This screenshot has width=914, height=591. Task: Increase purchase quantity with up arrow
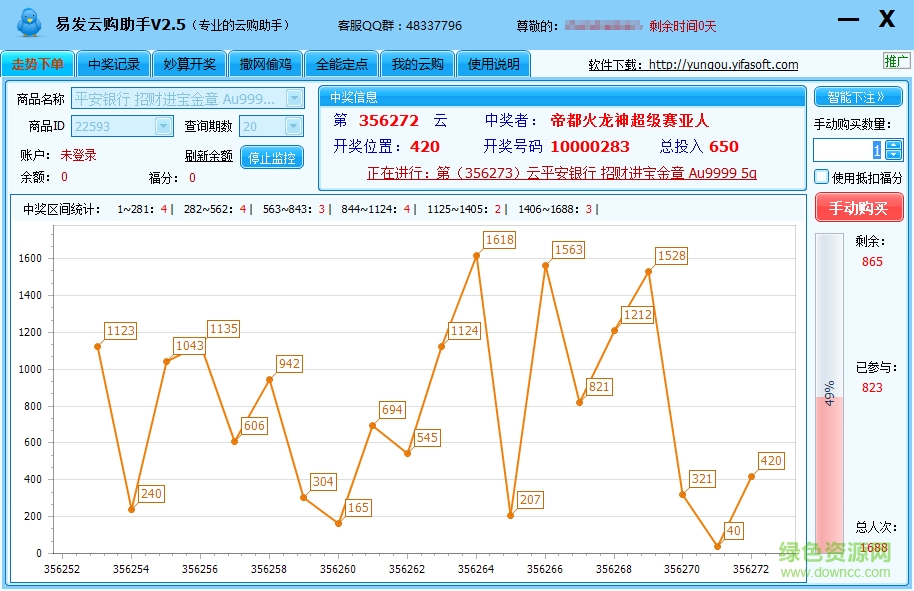[x=893, y=147]
